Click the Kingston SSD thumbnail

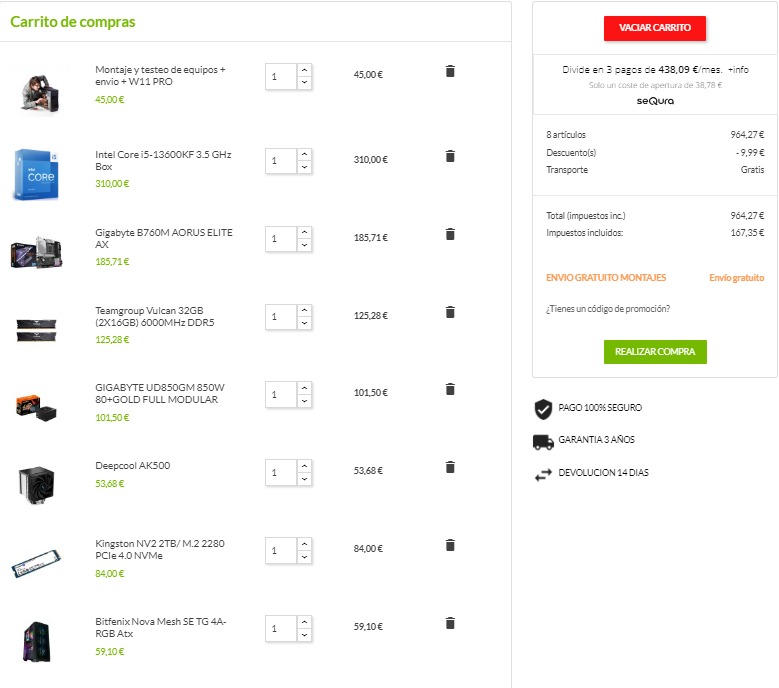point(36,563)
